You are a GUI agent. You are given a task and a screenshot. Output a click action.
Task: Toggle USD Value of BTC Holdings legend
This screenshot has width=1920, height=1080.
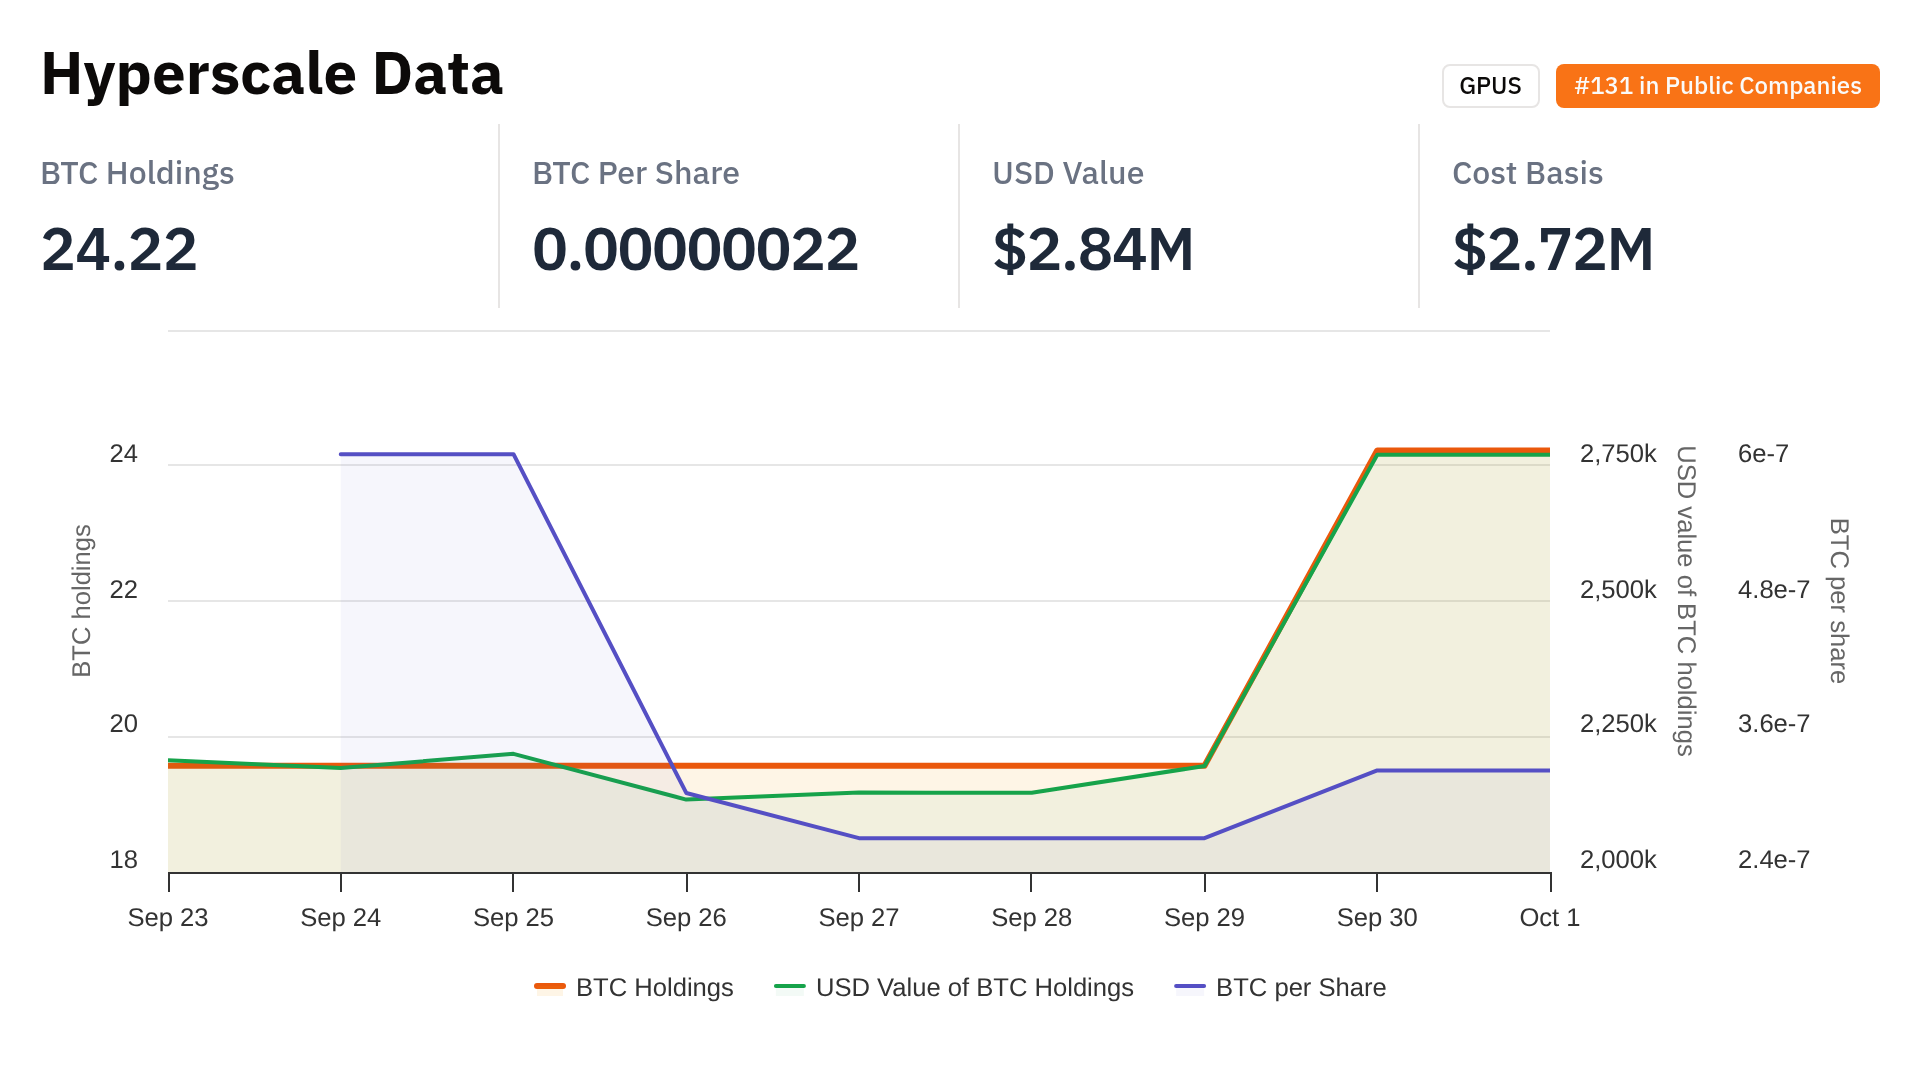click(x=974, y=988)
